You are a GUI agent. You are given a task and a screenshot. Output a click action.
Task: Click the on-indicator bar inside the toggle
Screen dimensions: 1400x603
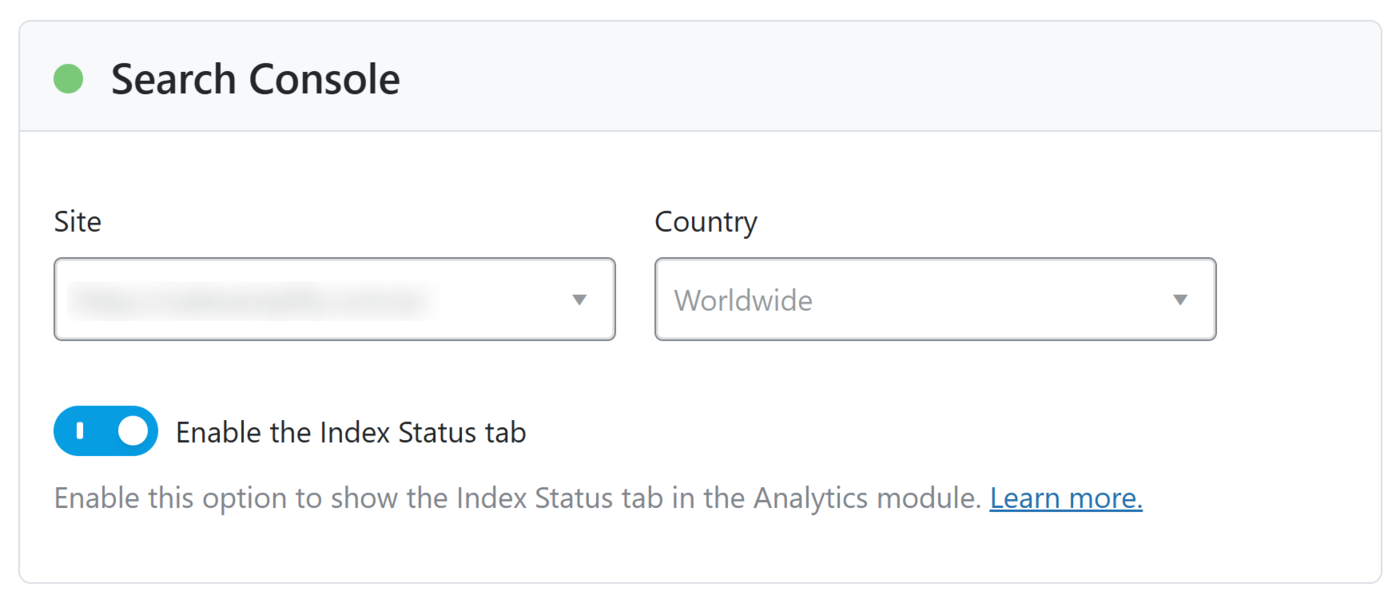[x=80, y=431]
